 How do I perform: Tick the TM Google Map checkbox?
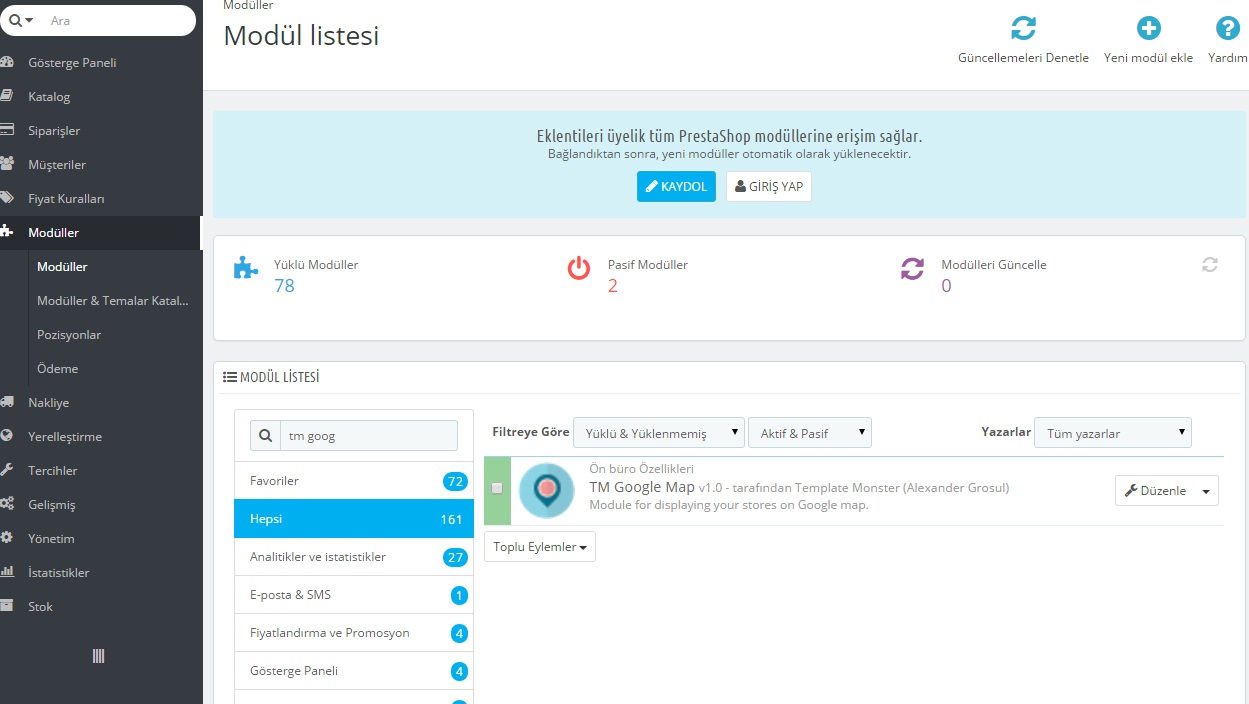(x=497, y=488)
